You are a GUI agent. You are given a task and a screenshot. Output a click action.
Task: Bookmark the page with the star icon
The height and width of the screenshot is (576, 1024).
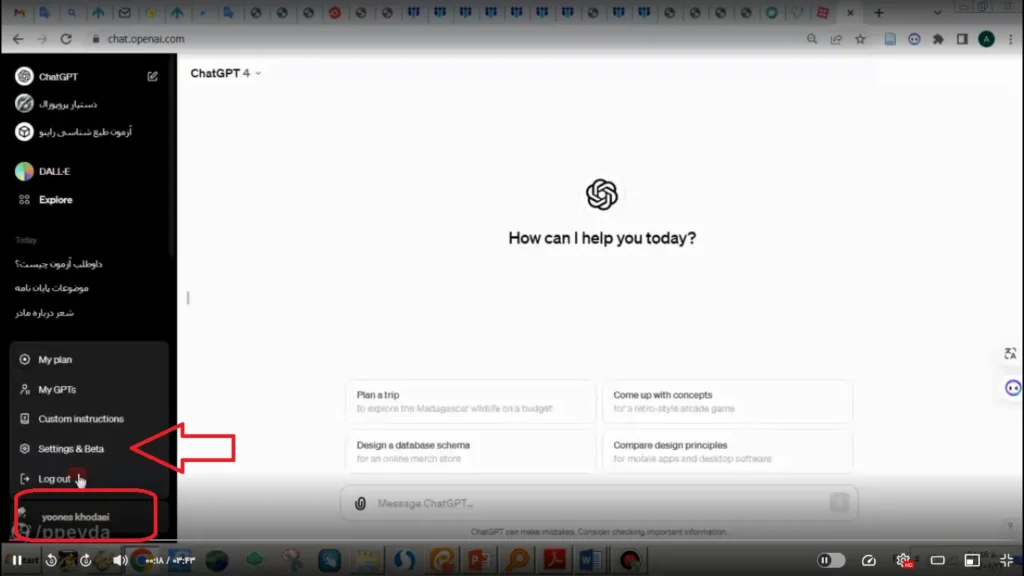860,39
